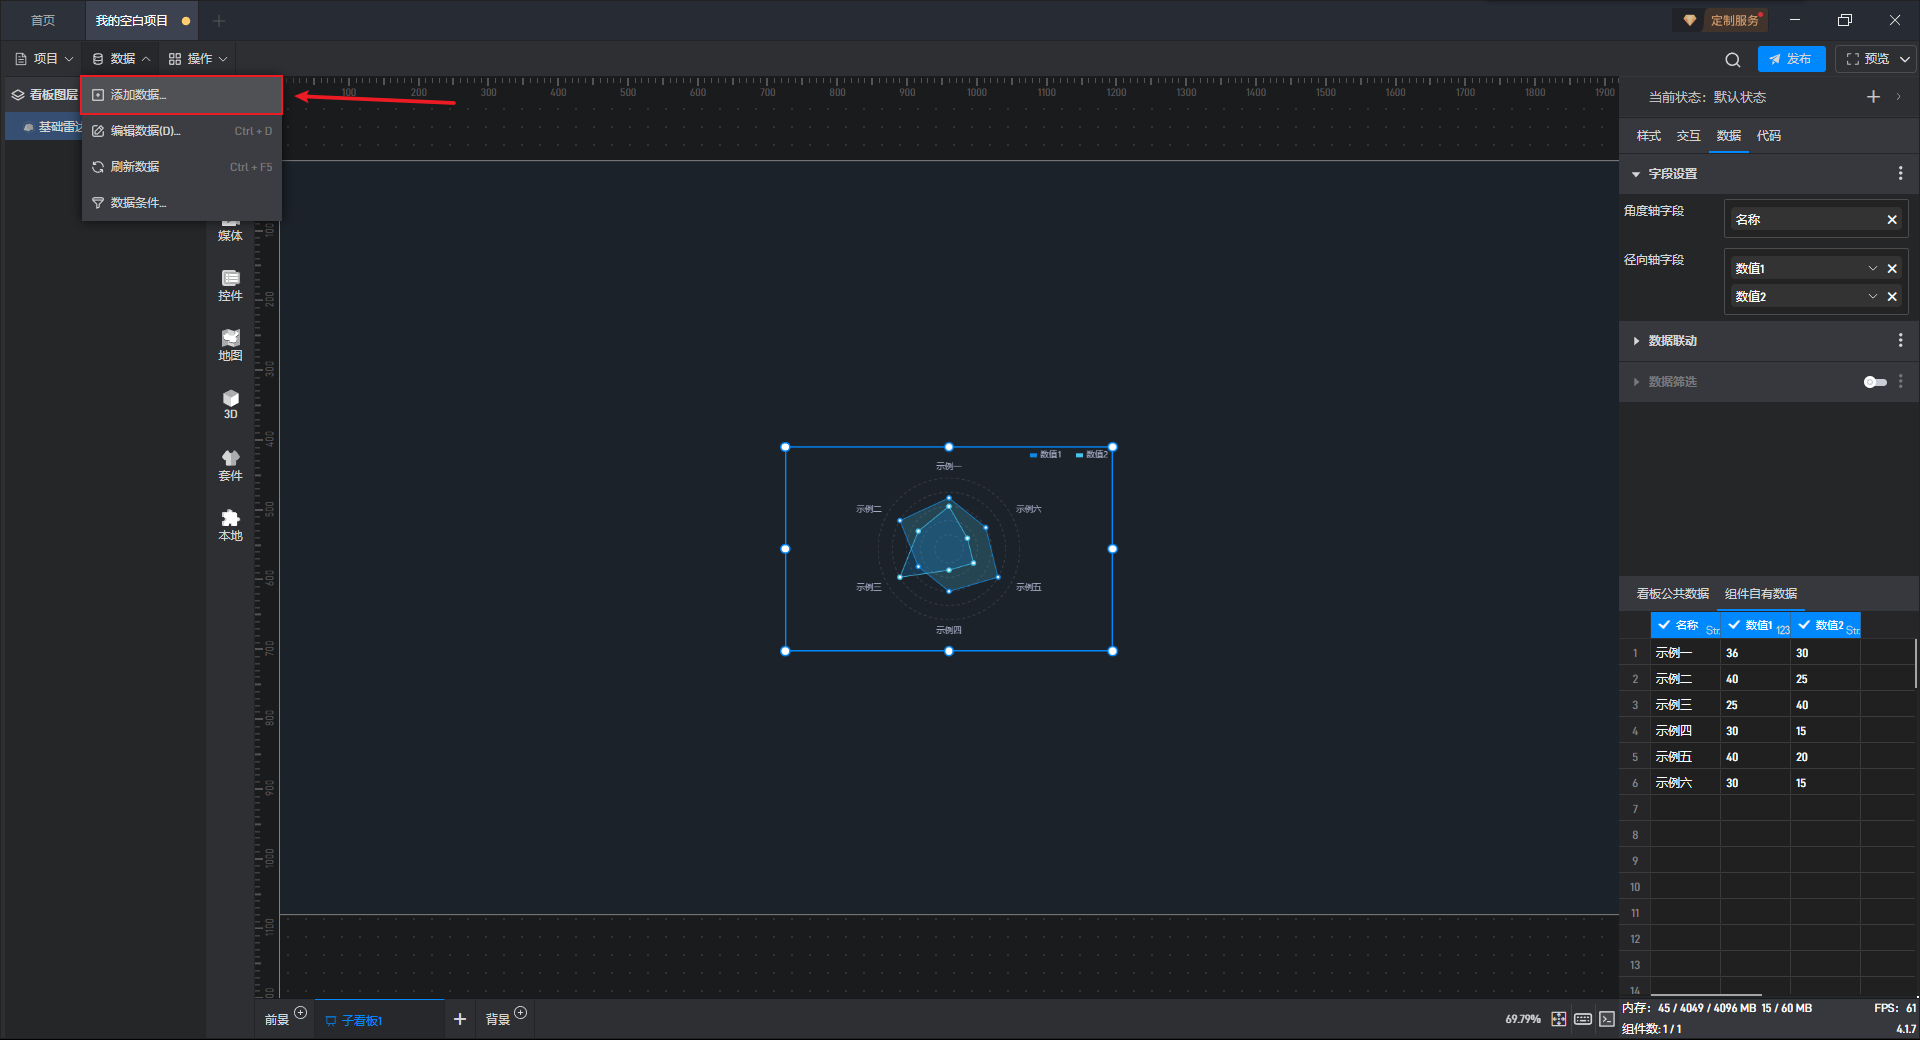Viewport: 1920px width, 1040px height.
Task: Uncheck the 名称 column checkbox
Action: coord(1664,625)
